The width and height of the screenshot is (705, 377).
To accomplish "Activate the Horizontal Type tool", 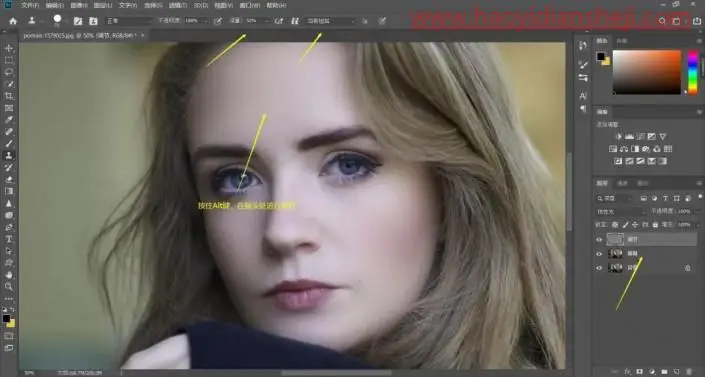I will 9,239.
